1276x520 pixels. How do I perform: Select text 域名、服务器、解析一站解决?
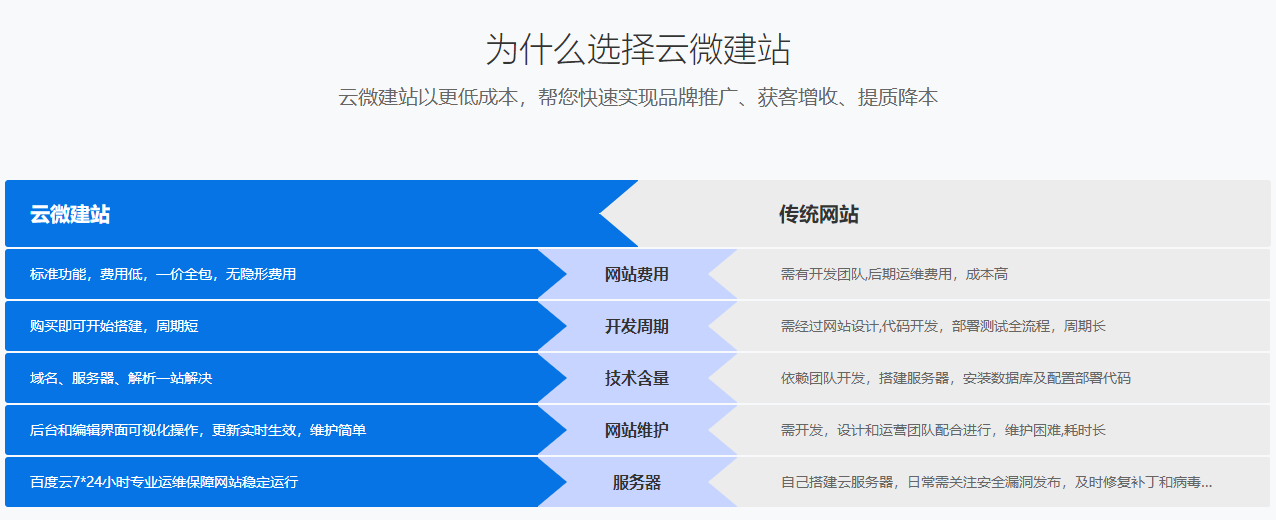tap(121, 378)
